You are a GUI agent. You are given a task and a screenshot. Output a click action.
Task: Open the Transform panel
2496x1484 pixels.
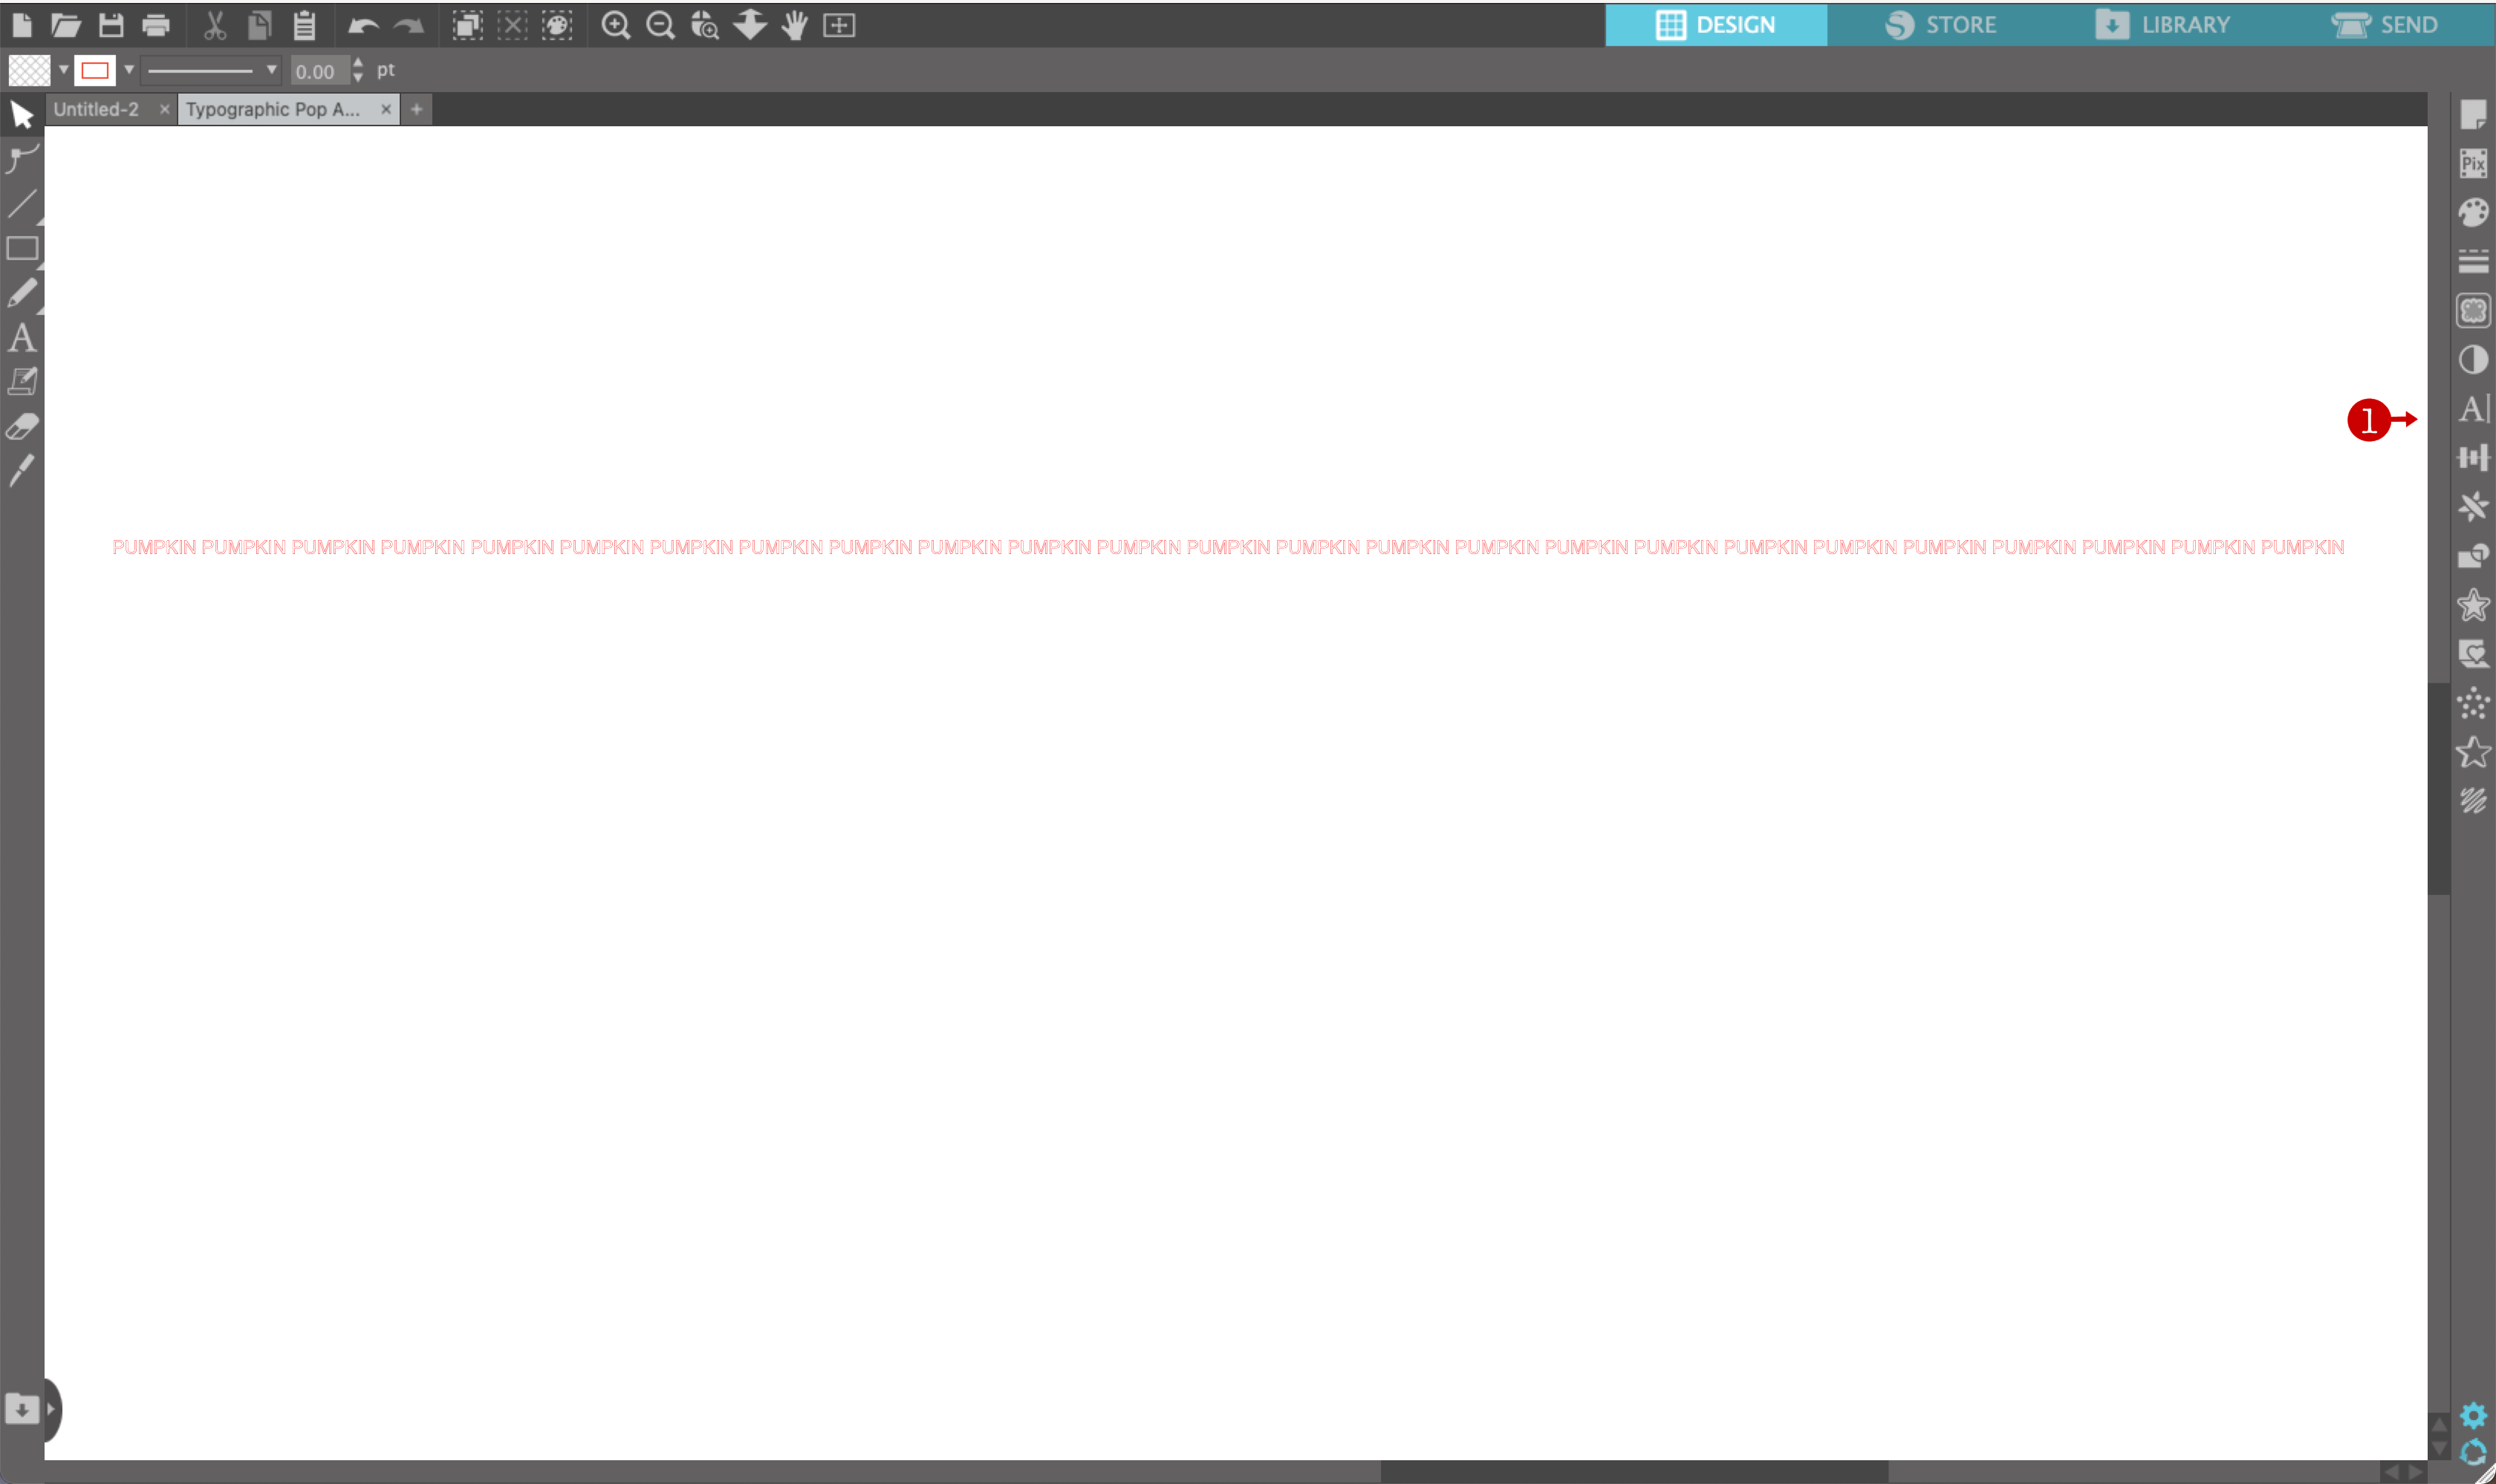pos(2475,457)
